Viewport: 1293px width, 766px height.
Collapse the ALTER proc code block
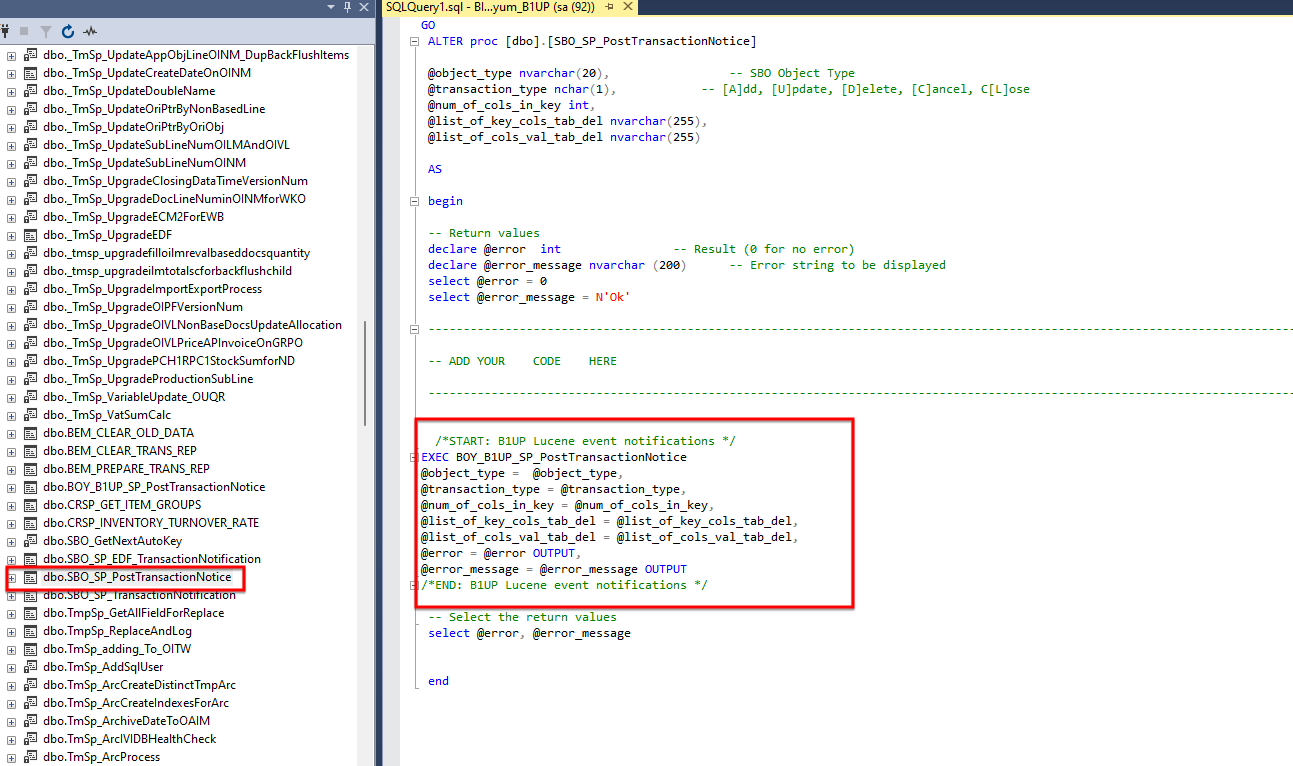tap(415, 41)
